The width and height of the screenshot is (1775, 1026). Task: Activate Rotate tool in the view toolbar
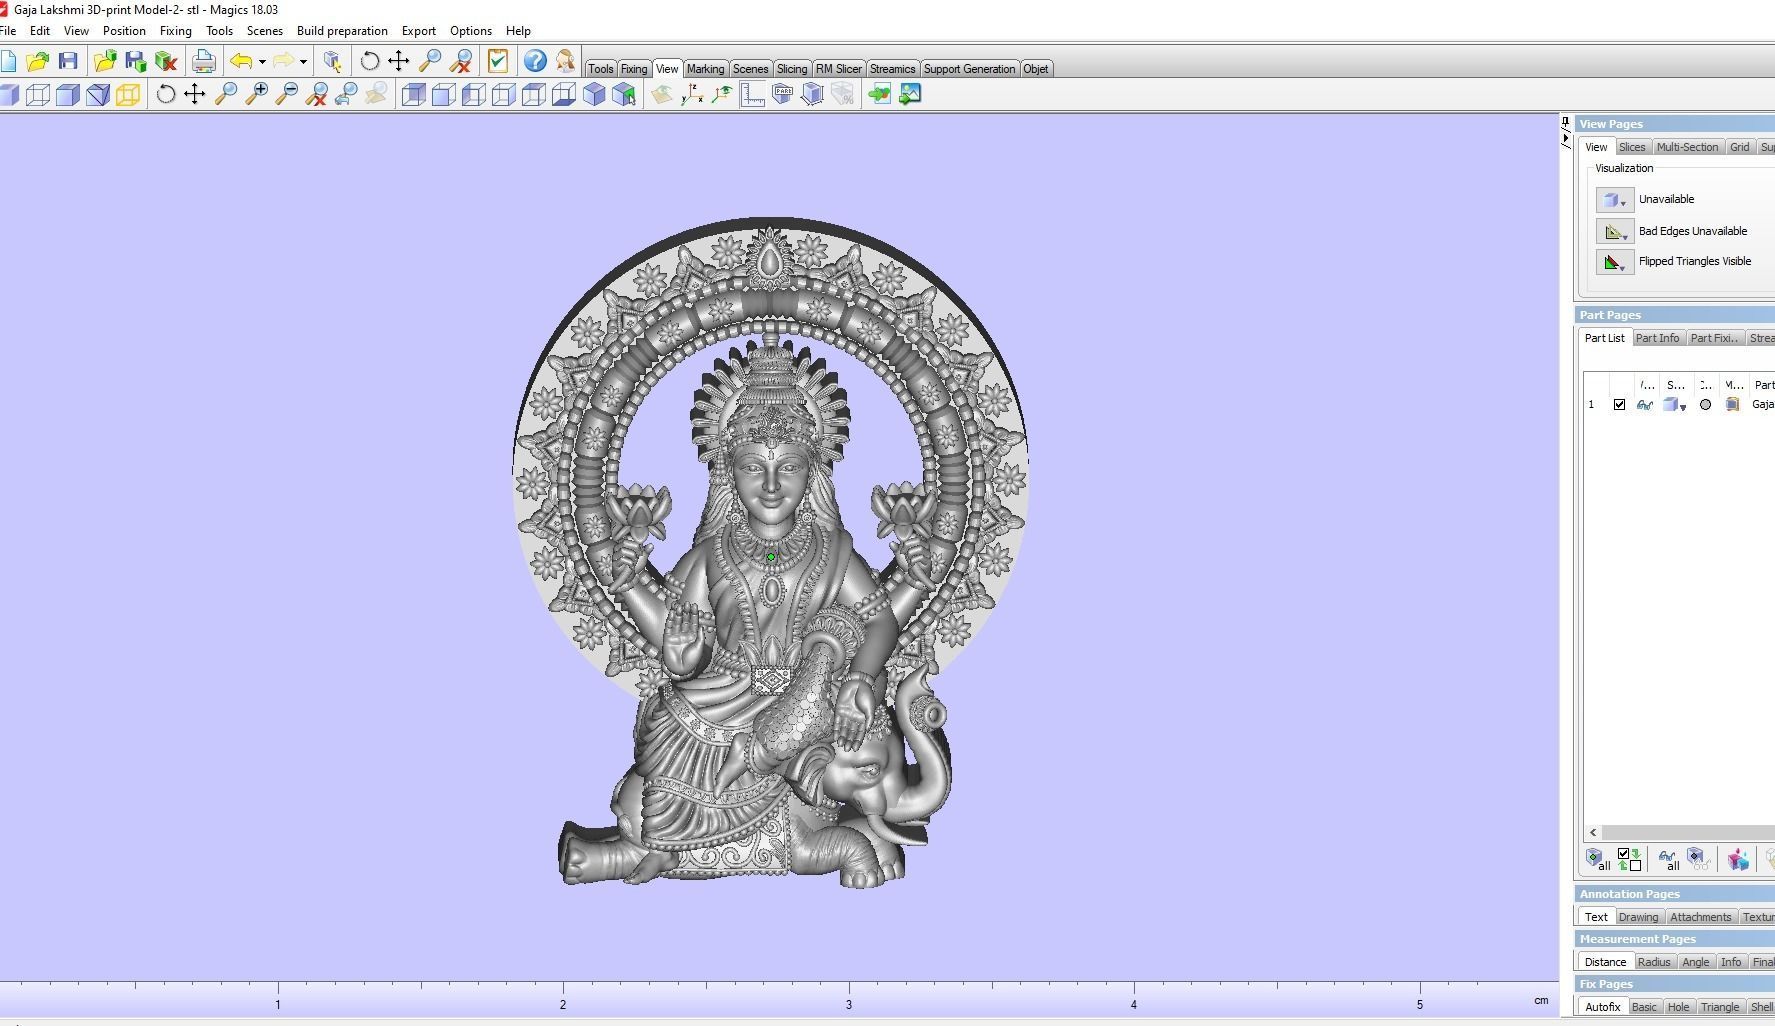pyautogui.click(x=166, y=95)
